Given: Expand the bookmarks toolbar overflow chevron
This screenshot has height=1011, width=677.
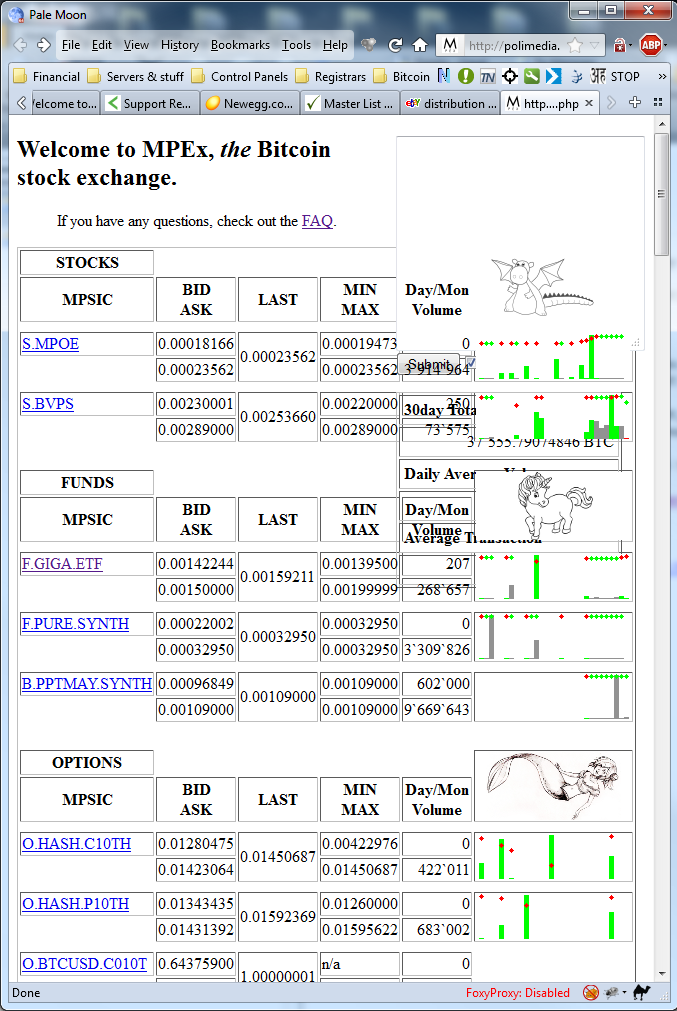Looking at the screenshot, I should (662, 77).
